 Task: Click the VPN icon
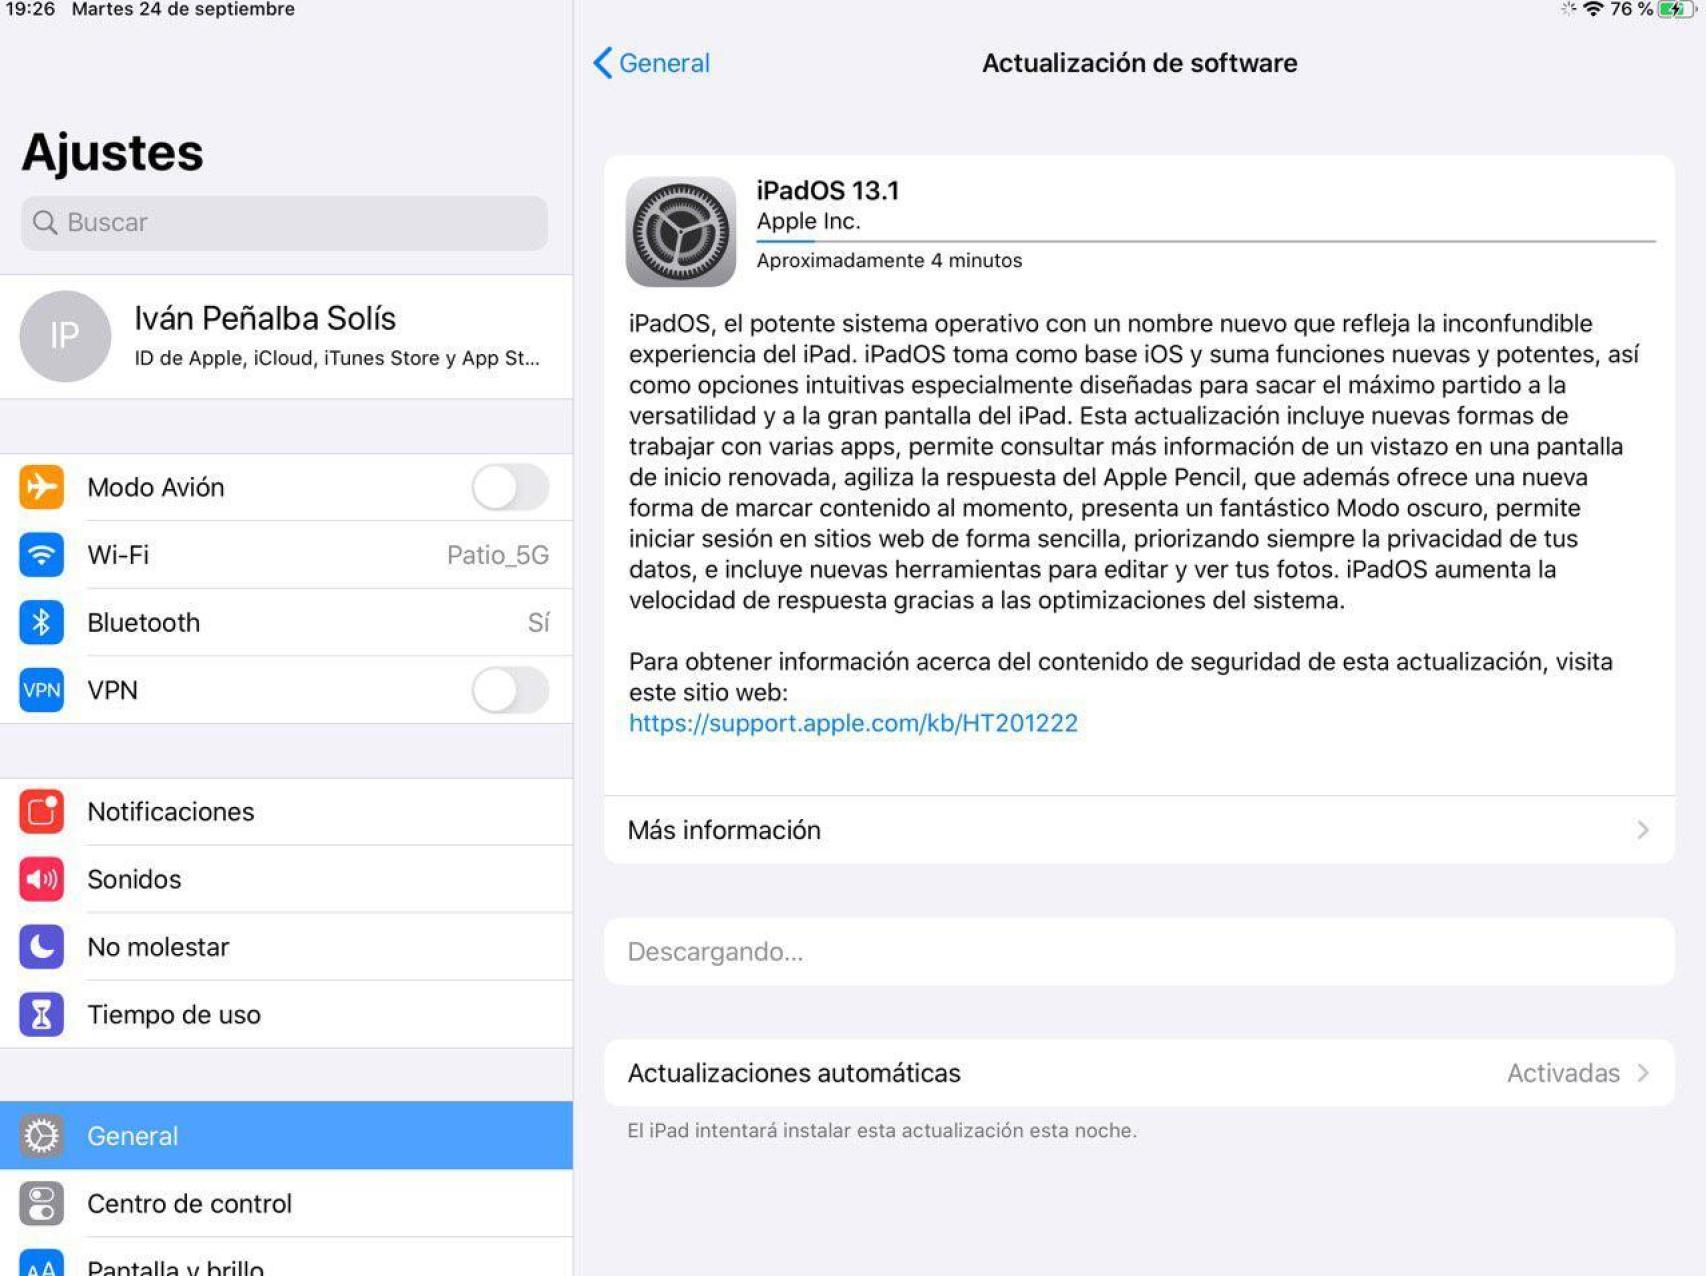[41, 690]
